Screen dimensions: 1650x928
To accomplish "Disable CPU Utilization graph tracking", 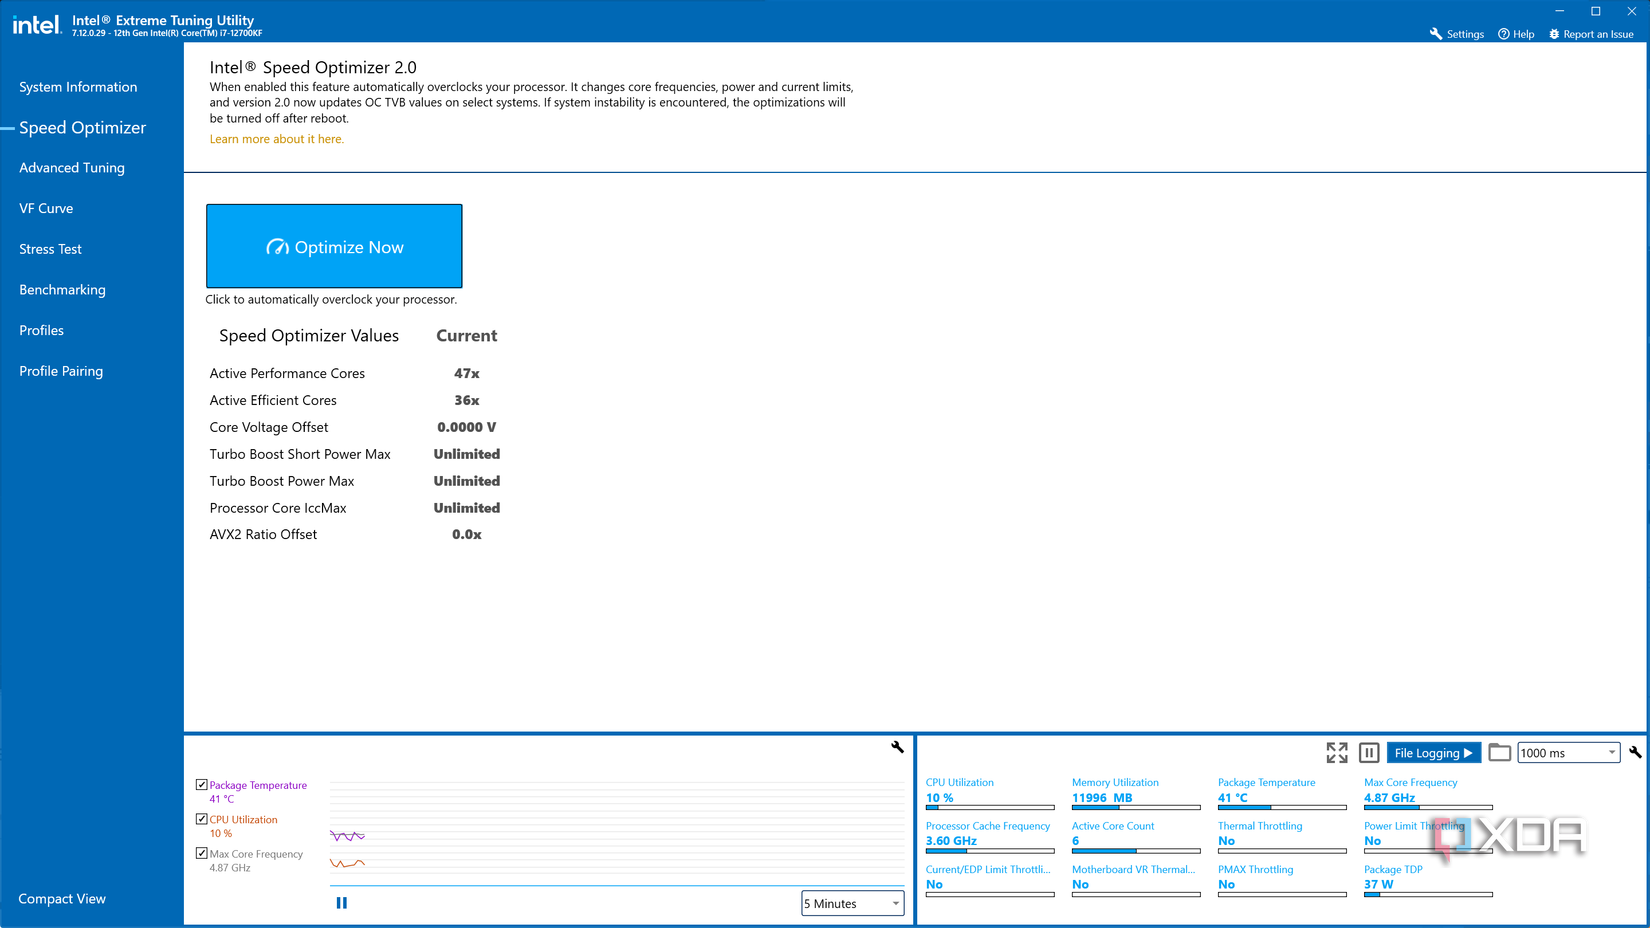I will point(200,819).
